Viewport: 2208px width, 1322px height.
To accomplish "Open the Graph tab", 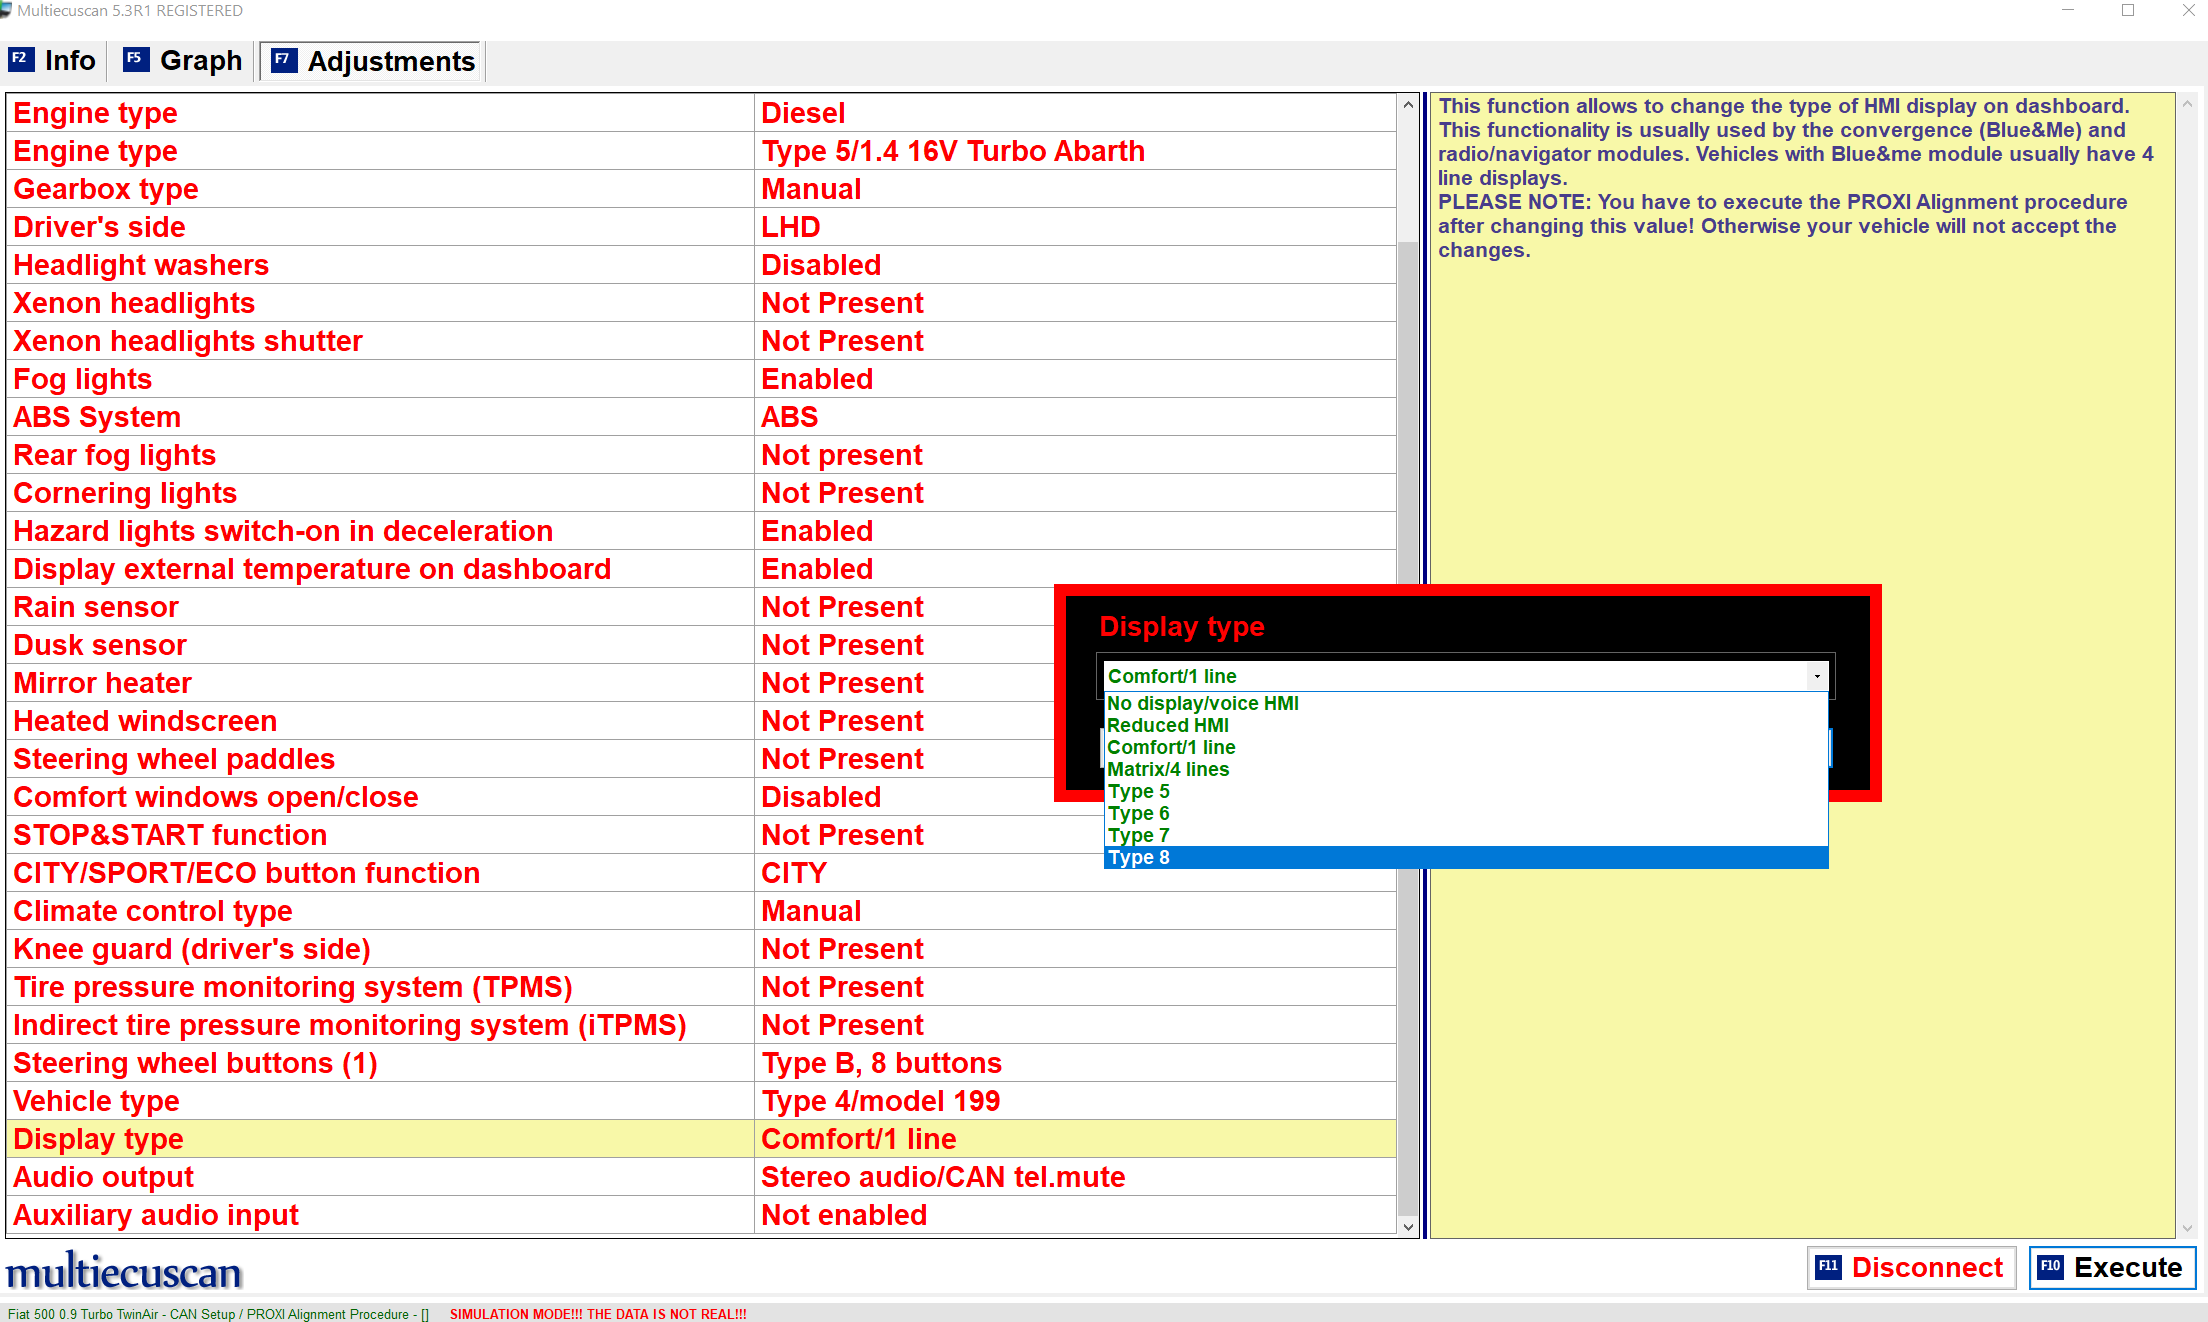I will pyautogui.click(x=185, y=60).
